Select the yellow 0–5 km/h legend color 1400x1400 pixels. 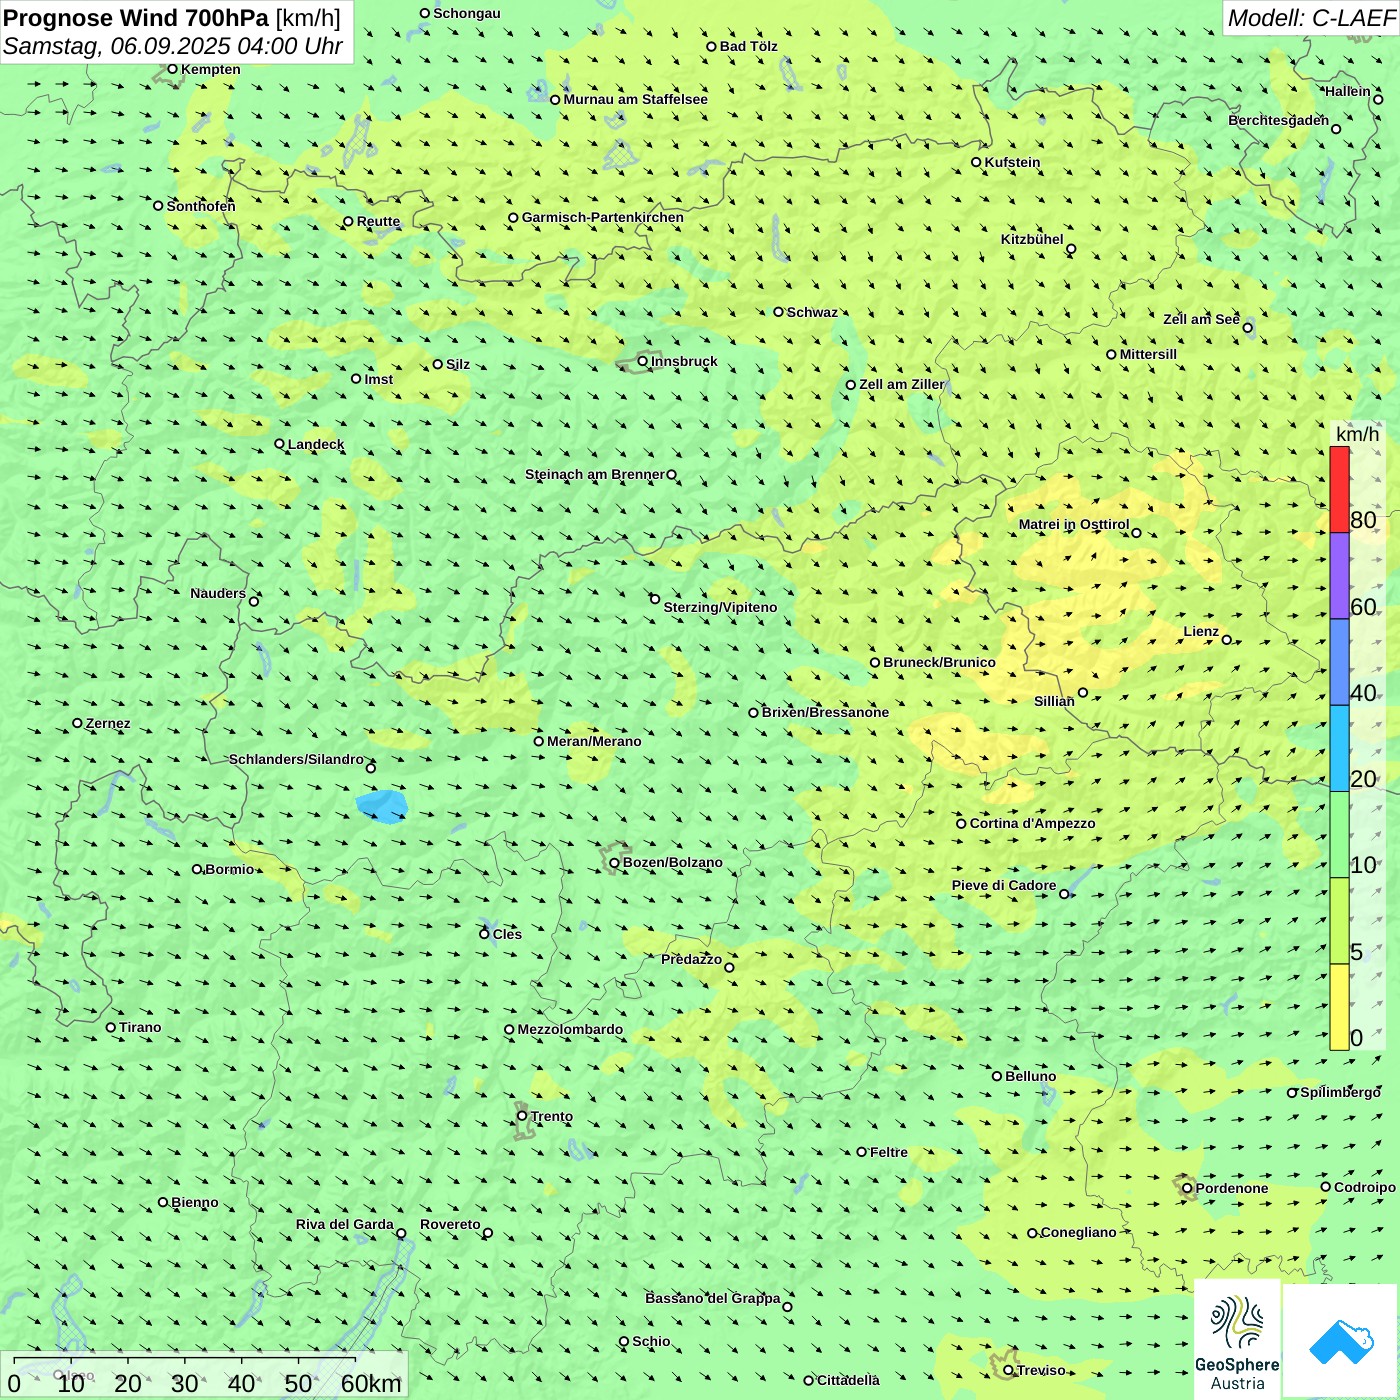tap(1339, 1007)
